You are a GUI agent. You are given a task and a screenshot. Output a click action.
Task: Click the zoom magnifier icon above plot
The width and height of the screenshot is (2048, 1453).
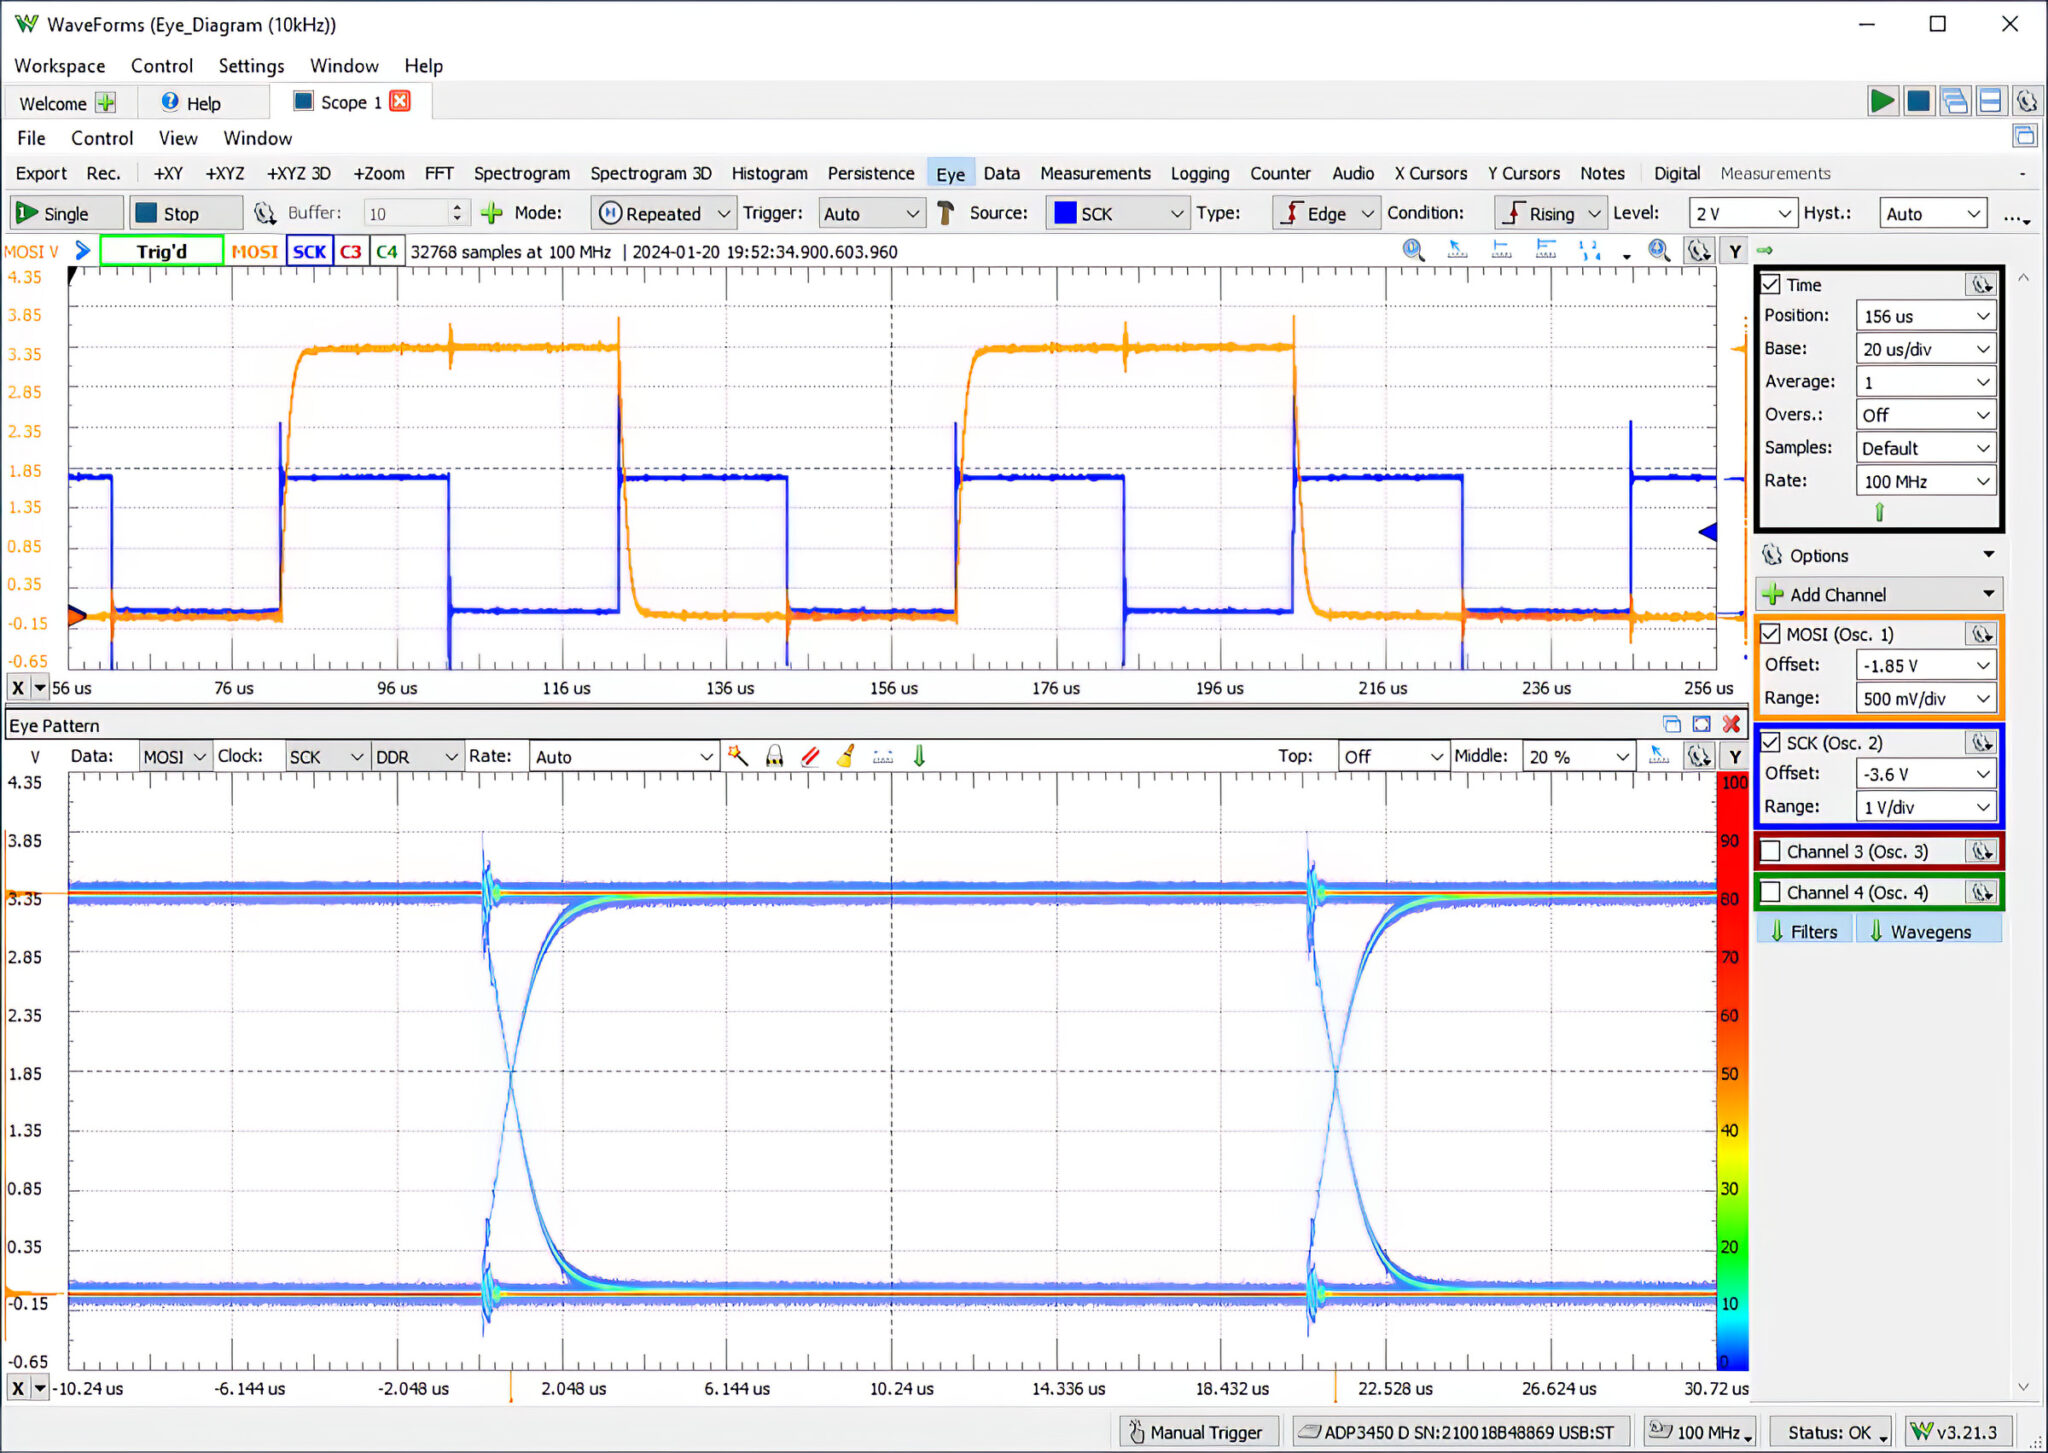tap(1412, 251)
